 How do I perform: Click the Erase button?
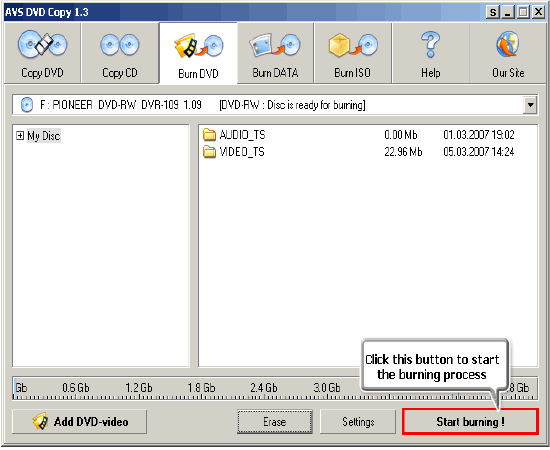[275, 422]
